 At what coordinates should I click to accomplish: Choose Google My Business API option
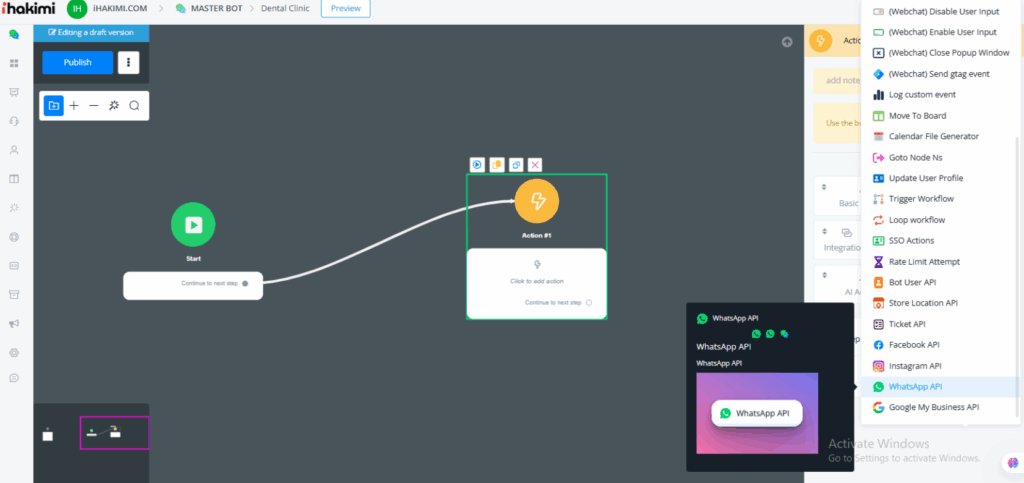(933, 407)
